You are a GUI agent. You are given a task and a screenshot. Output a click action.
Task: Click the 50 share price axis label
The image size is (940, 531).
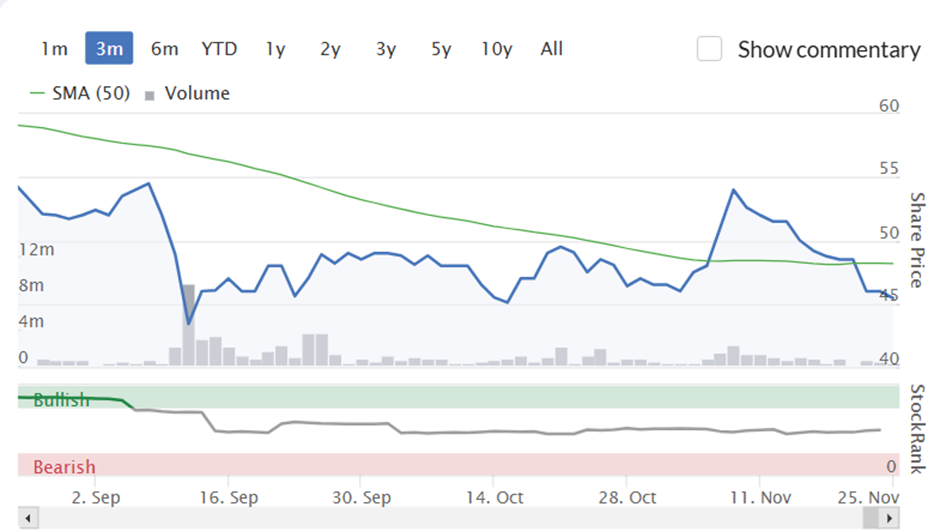coord(889,233)
